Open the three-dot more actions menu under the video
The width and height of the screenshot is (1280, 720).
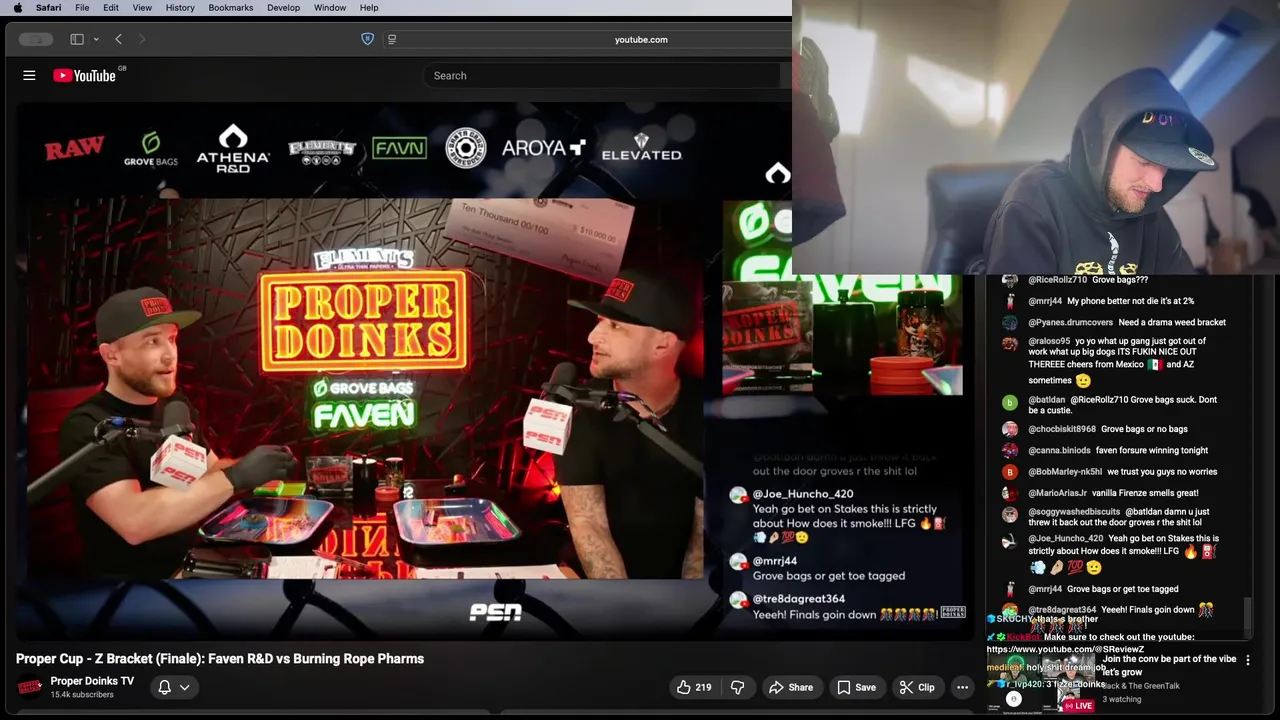pyautogui.click(x=962, y=687)
